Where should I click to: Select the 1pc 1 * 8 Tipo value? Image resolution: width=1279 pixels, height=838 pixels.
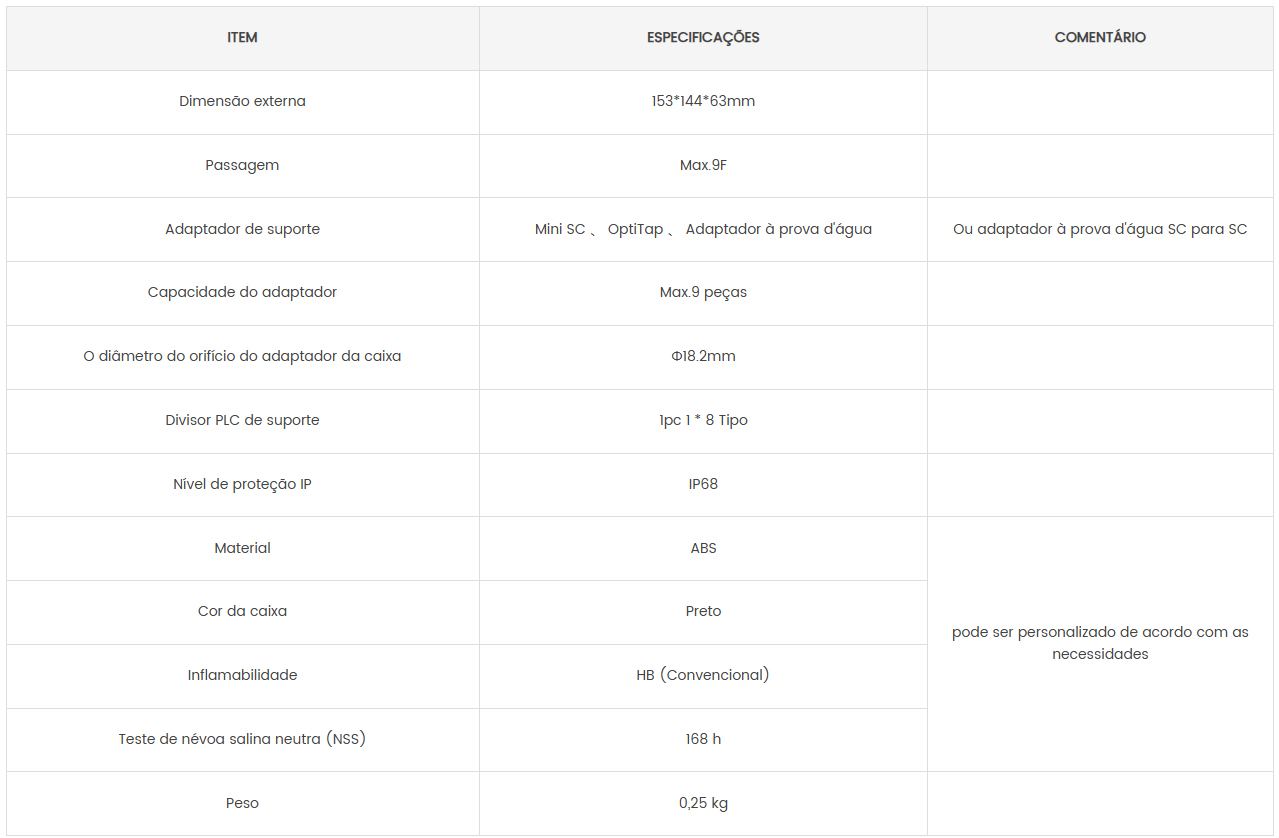[x=703, y=420]
